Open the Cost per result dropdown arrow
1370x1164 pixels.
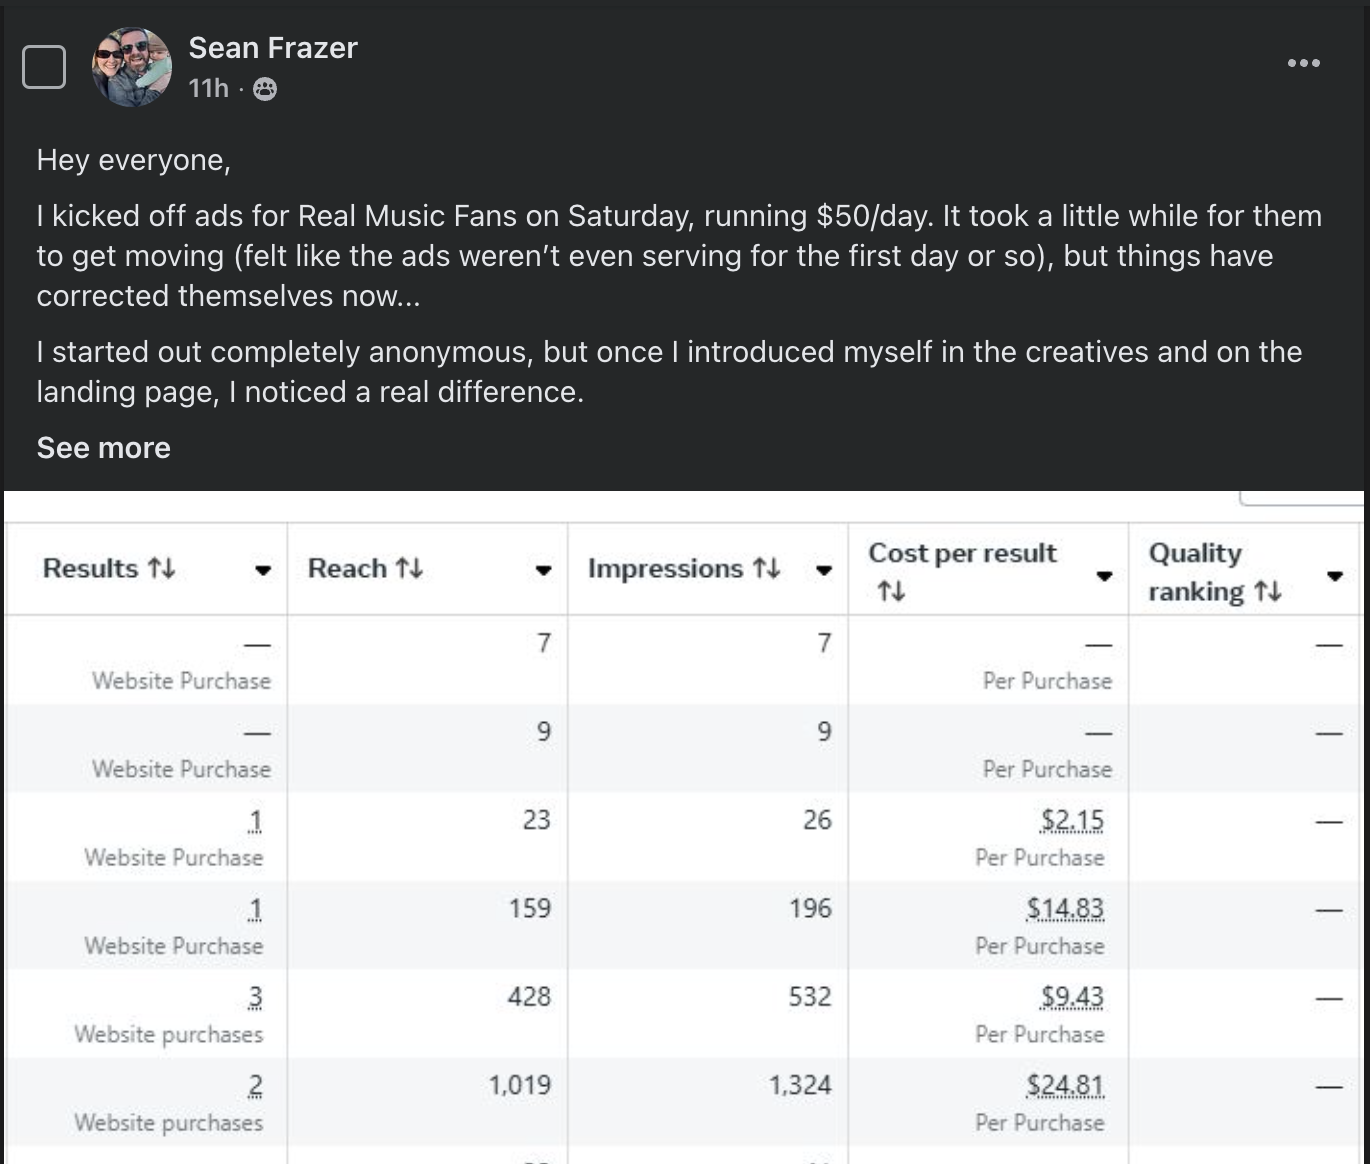pos(1104,575)
